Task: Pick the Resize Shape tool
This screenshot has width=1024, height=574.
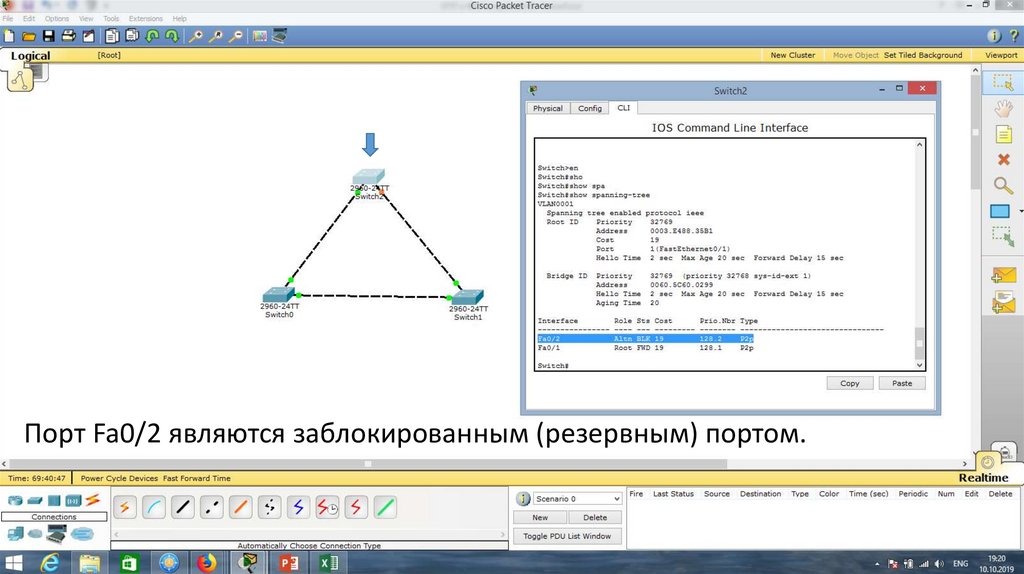Action: 1003,236
